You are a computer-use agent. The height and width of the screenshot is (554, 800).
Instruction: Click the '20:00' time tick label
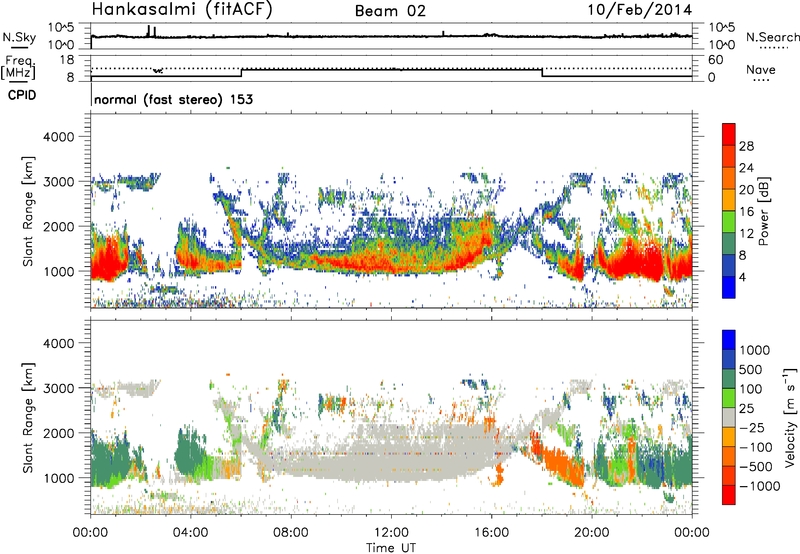tap(592, 533)
